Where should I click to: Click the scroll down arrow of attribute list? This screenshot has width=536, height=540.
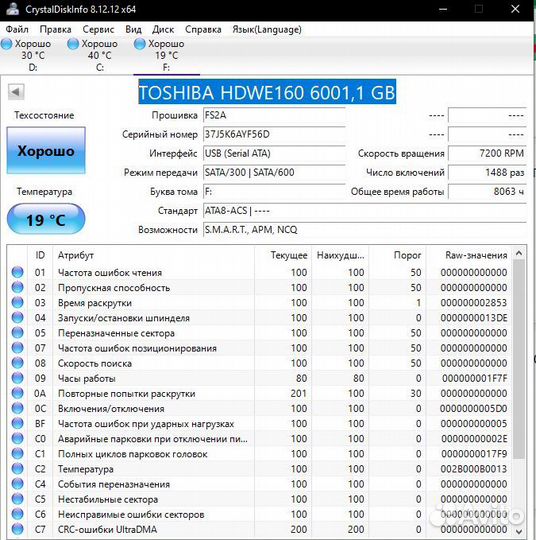[519, 532]
